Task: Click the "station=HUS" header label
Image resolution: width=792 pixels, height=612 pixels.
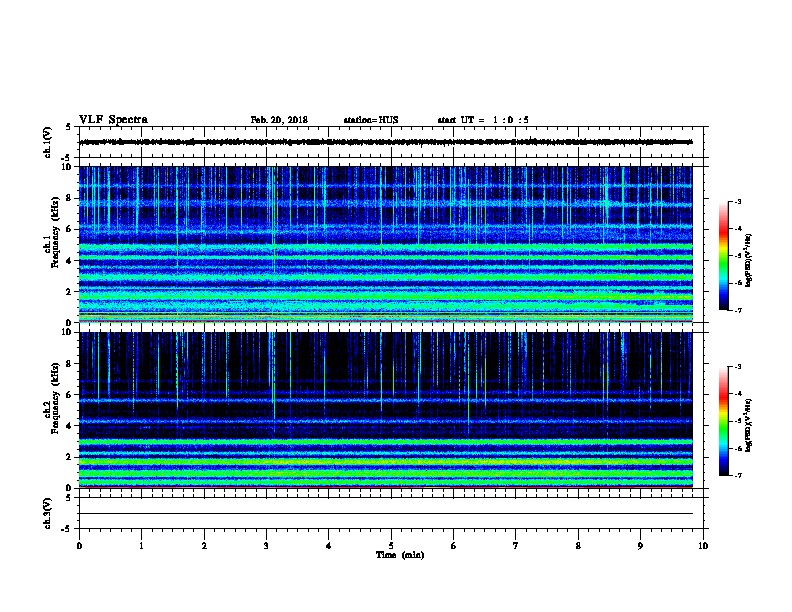Action: (371, 120)
